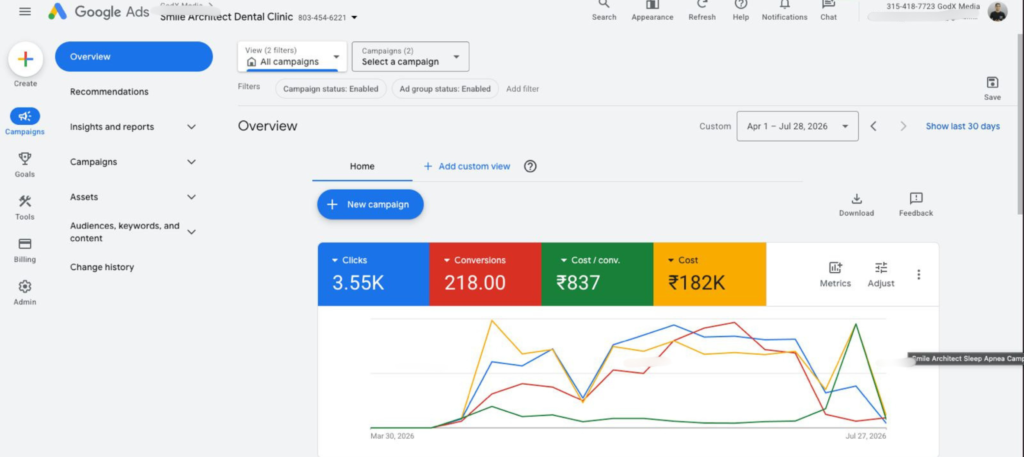Viewport: 1024px width, 457px height.
Task: Download the overview report
Action: tap(856, 204)
